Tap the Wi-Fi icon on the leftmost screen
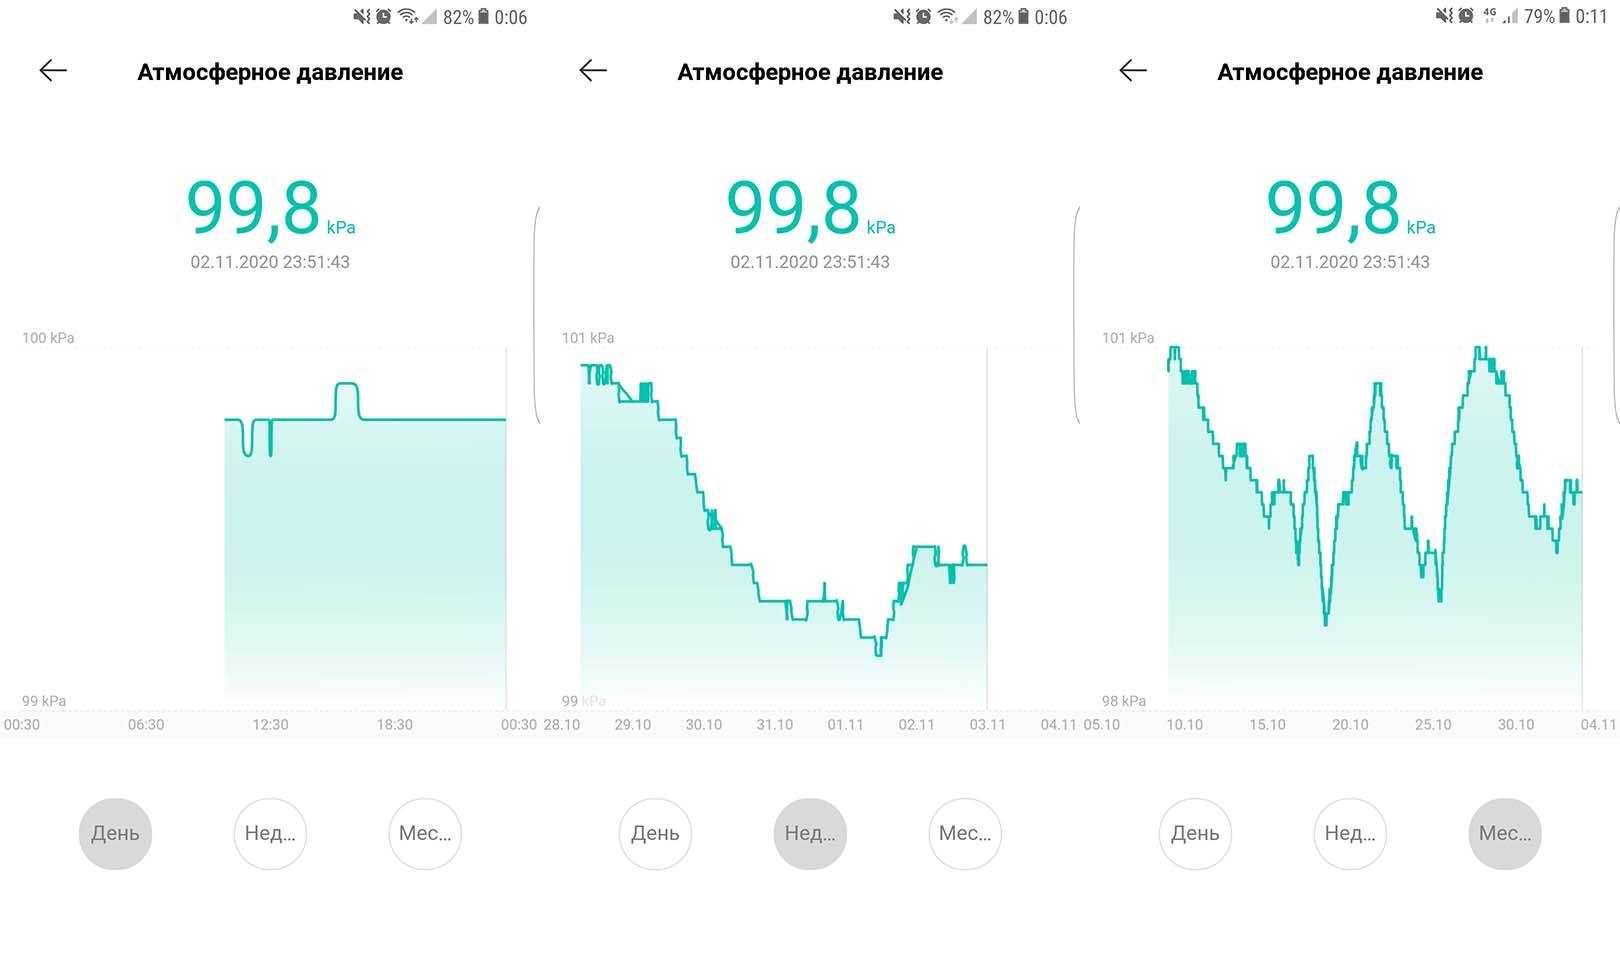 (407, 16)
